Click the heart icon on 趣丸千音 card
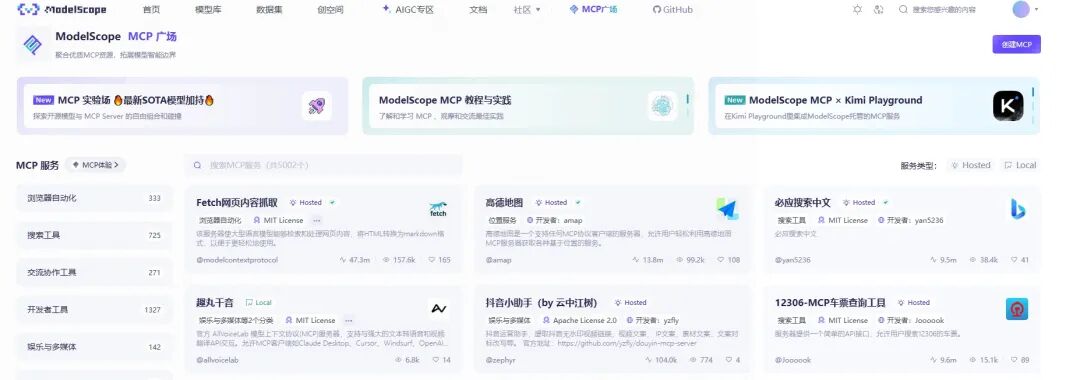The image size is (1080, 380). (x=436, y=360)
